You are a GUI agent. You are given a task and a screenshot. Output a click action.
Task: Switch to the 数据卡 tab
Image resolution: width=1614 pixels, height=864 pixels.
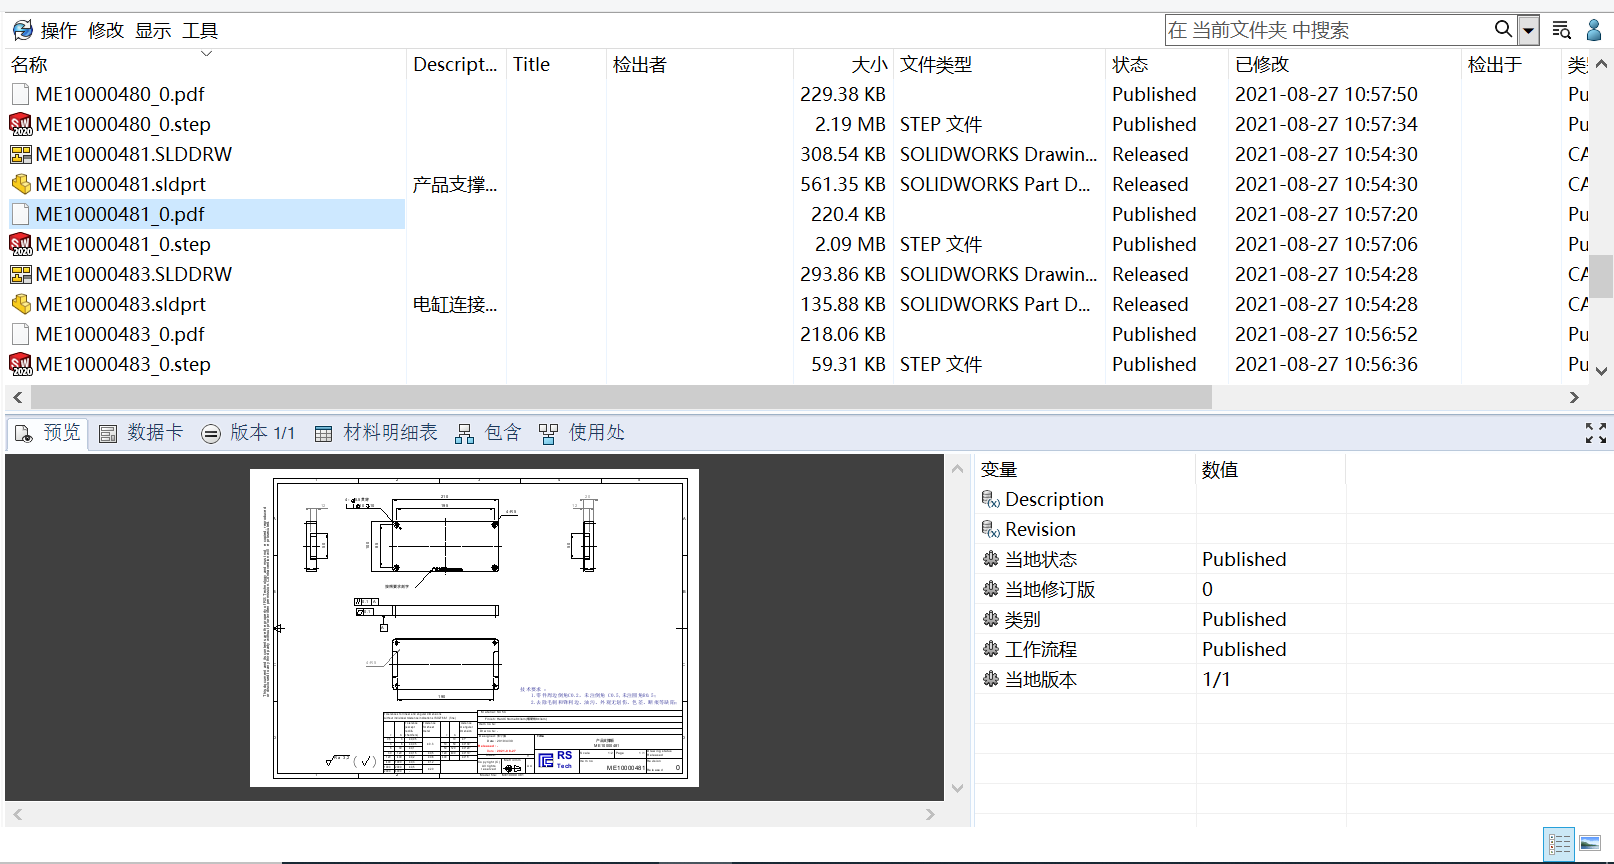coord(141,433)
